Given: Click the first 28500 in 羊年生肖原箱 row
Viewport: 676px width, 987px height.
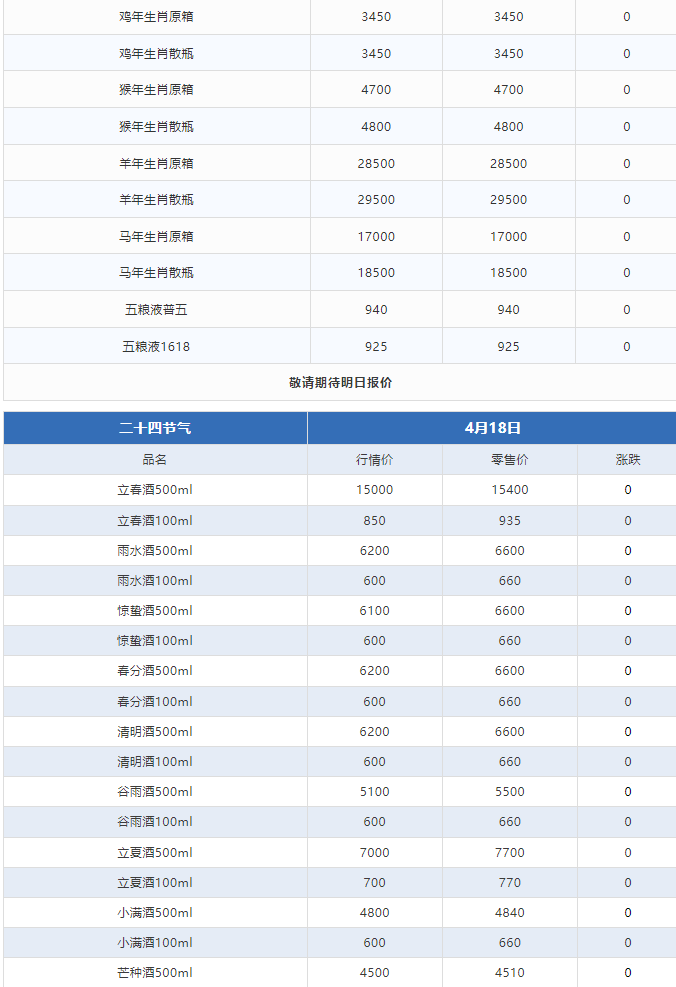Looking at the screenshot, I should point(376,164).
